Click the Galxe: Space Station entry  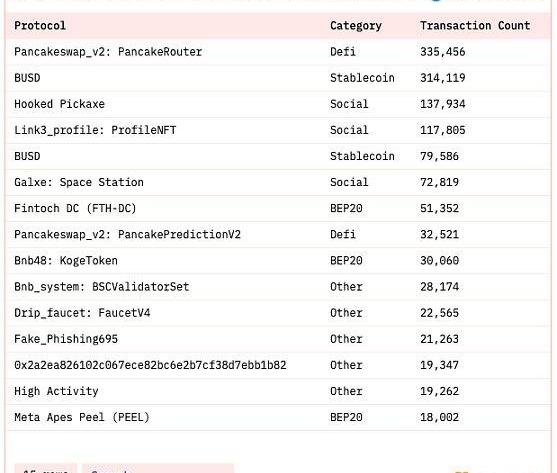pyautogui.click(x=79, y=182)
